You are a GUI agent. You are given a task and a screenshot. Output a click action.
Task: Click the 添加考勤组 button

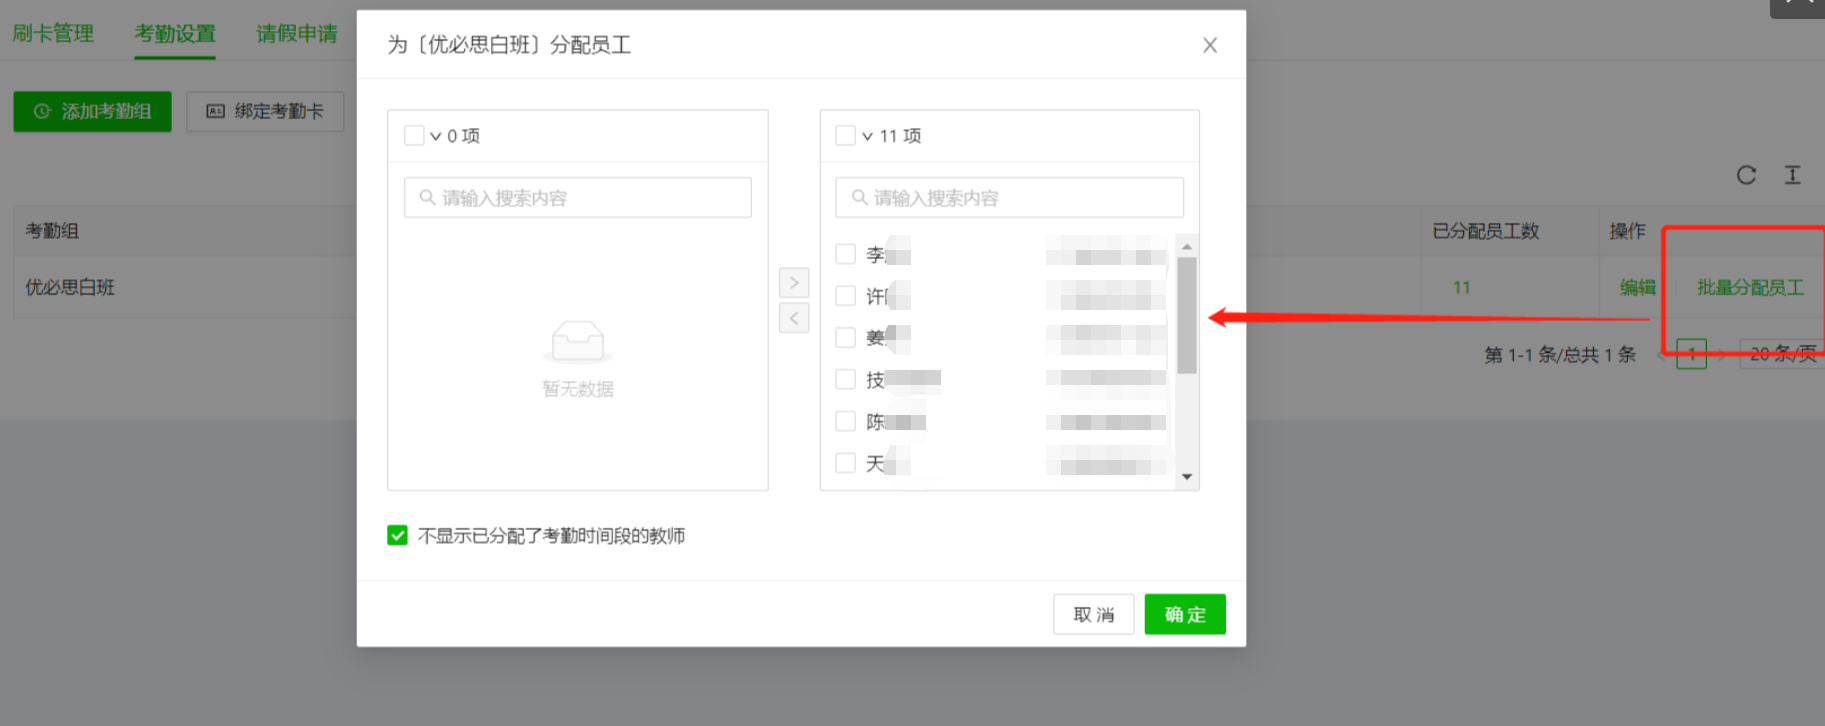pyautogui.click(x=92, y=111)
